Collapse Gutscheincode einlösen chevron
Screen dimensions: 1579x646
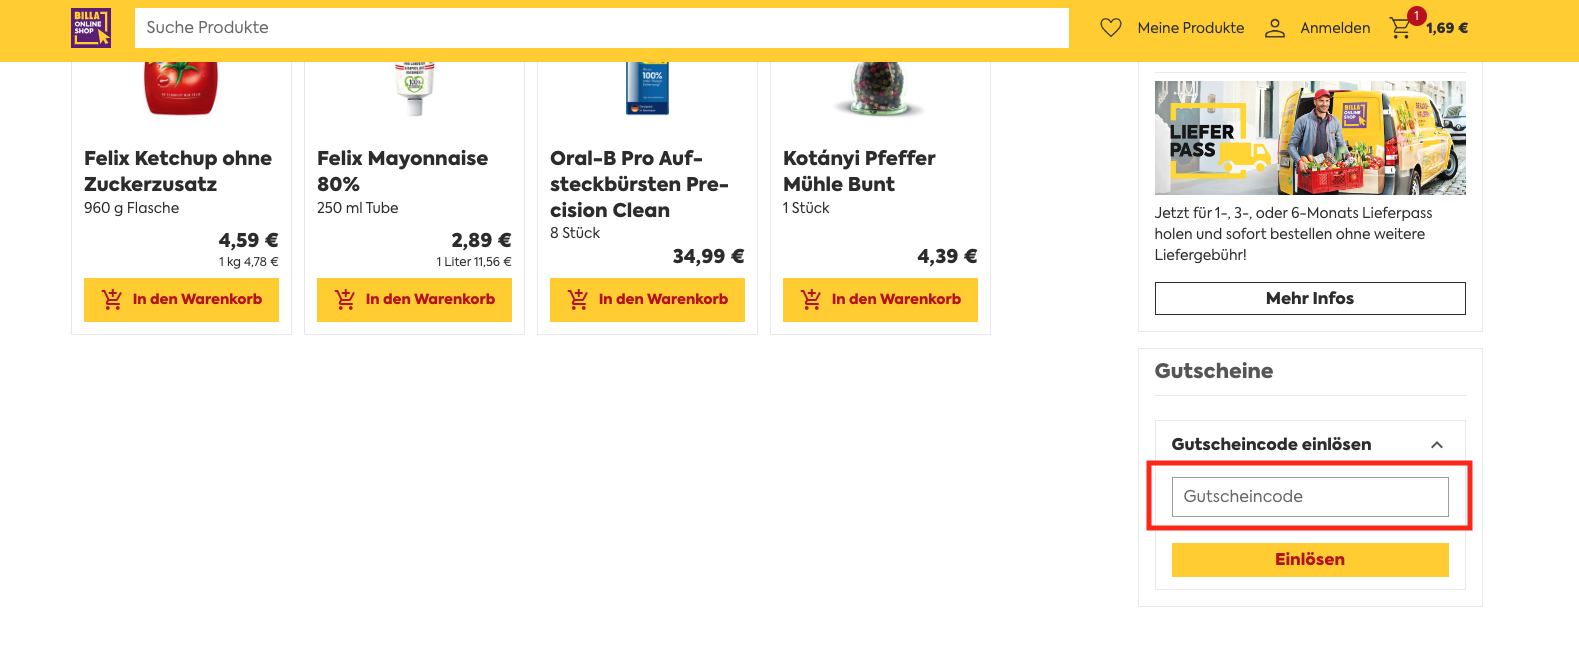tap(1437, 445)
